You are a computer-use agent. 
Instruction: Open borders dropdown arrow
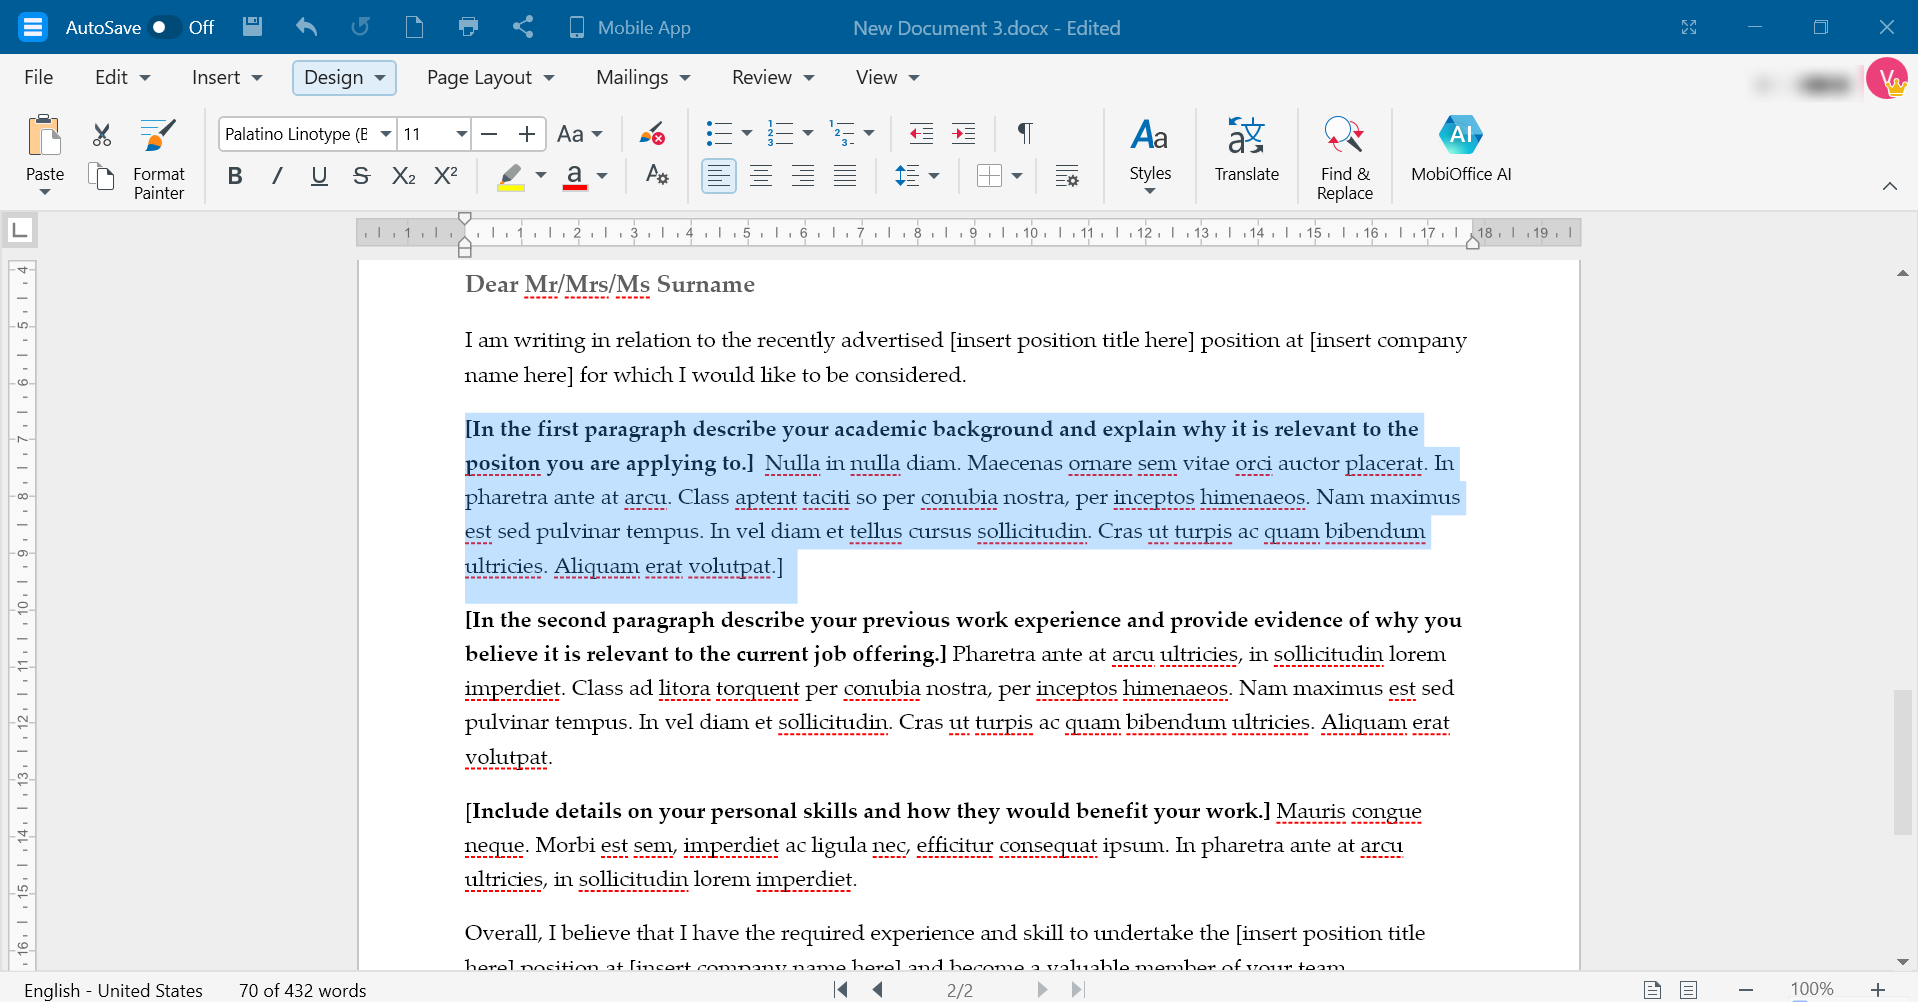tap(1017, 176)
